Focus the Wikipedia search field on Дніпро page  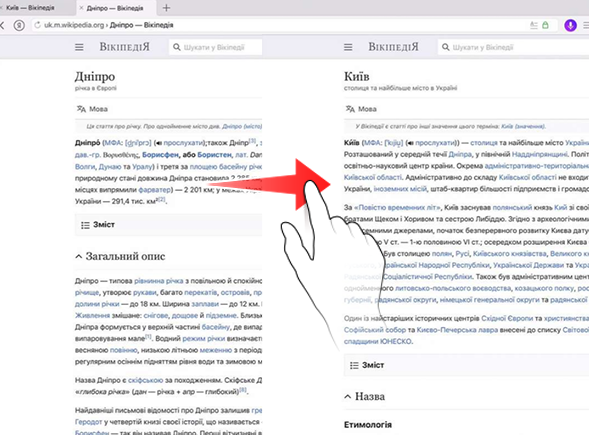point(215,47)
